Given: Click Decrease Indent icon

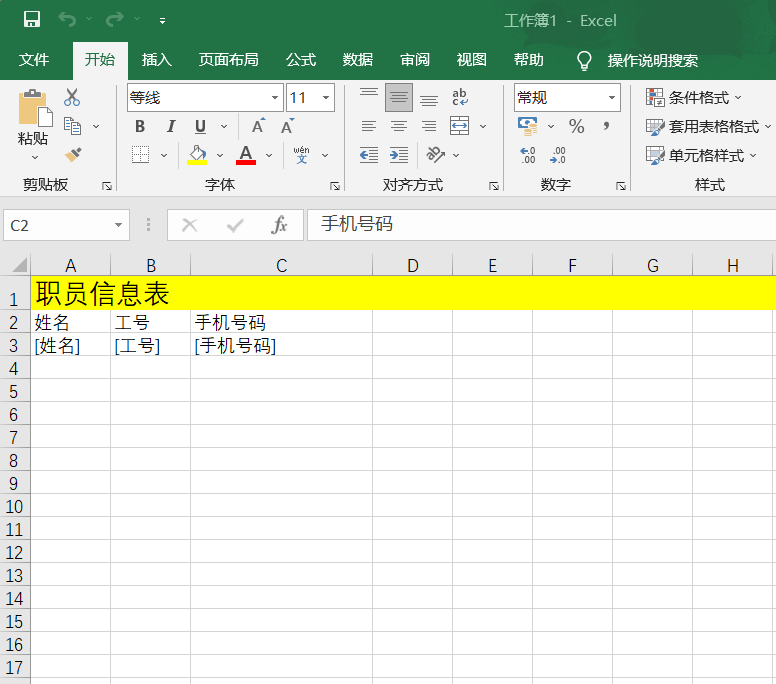Looking at the screenshot, I should click(x=369, y=155).
